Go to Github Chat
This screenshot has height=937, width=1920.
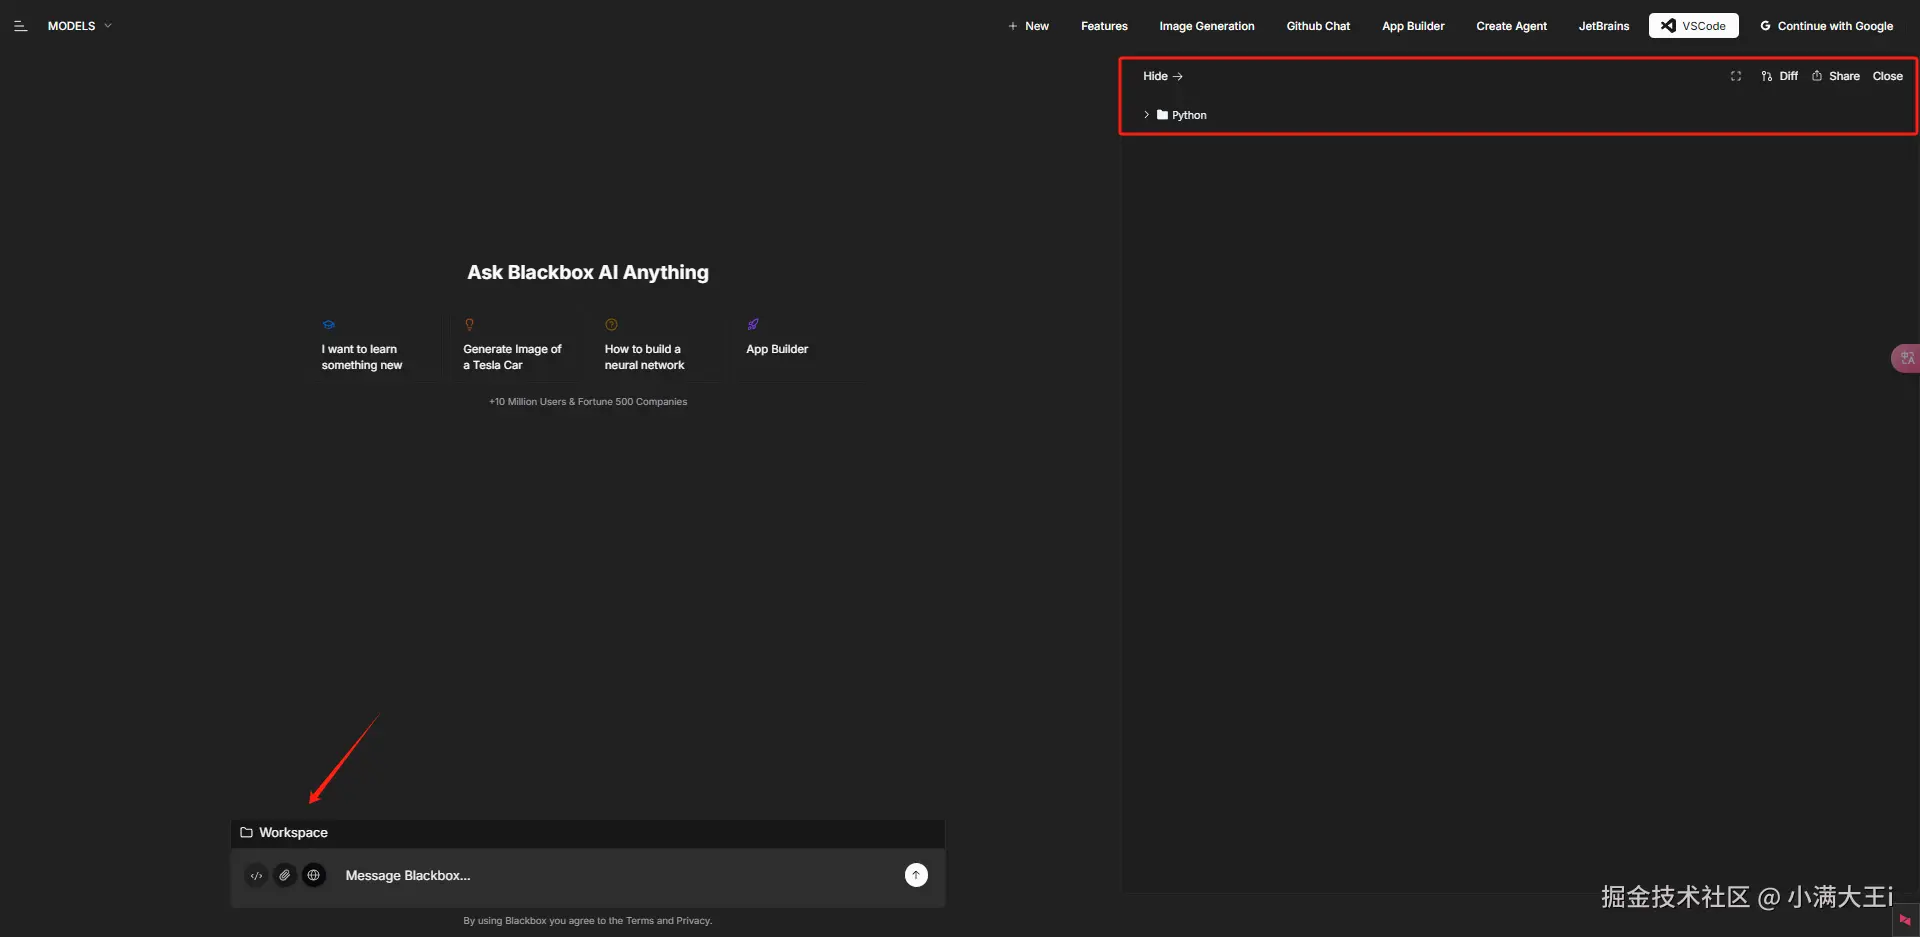1317,26
